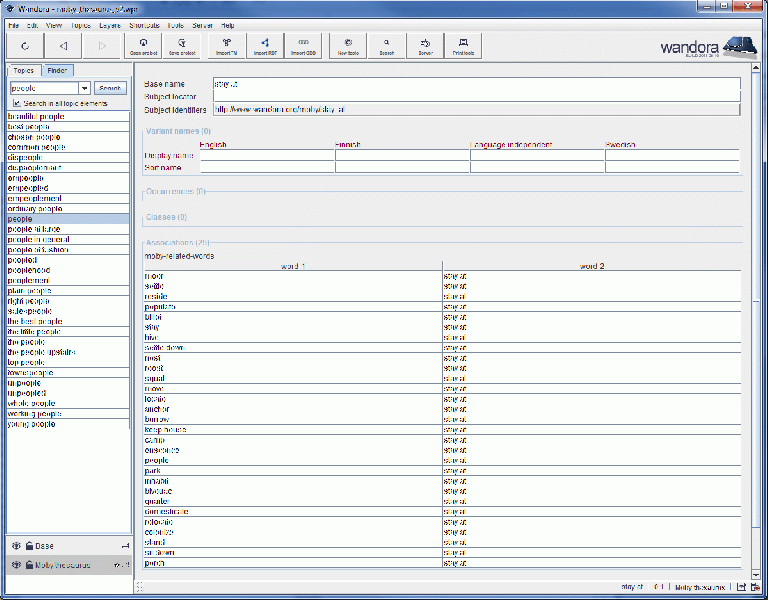Click the New topic toolbar icon
This screenshot has height=600, width=768.
pos(348,46)
